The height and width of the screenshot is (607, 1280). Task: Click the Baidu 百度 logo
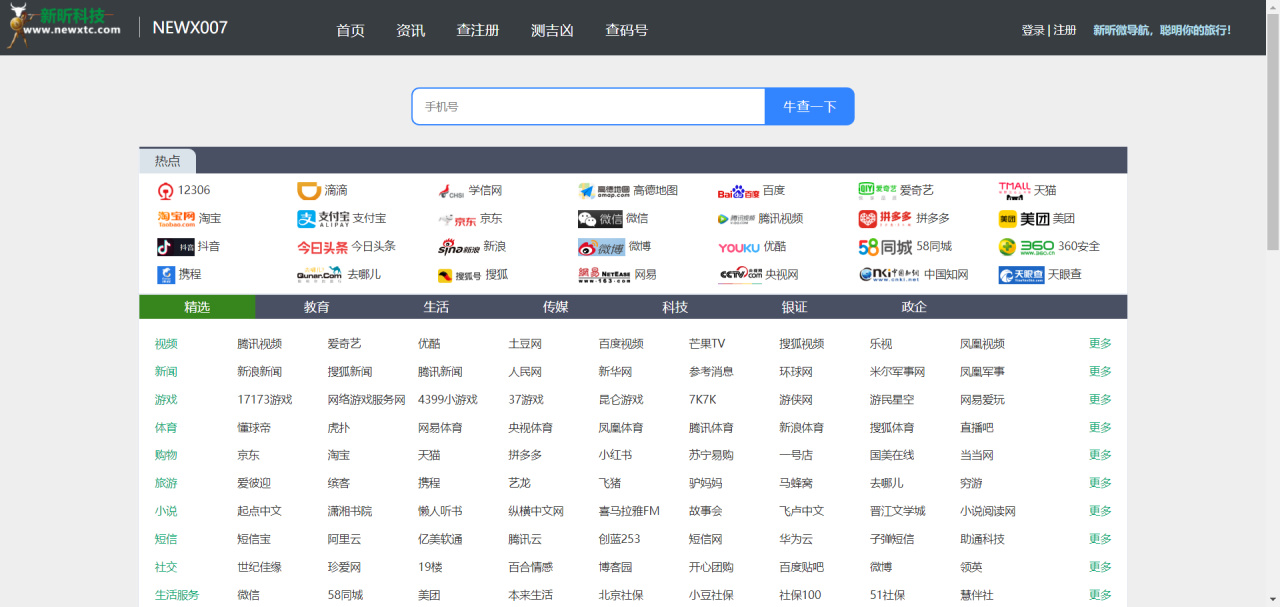[x=738, y=191]
